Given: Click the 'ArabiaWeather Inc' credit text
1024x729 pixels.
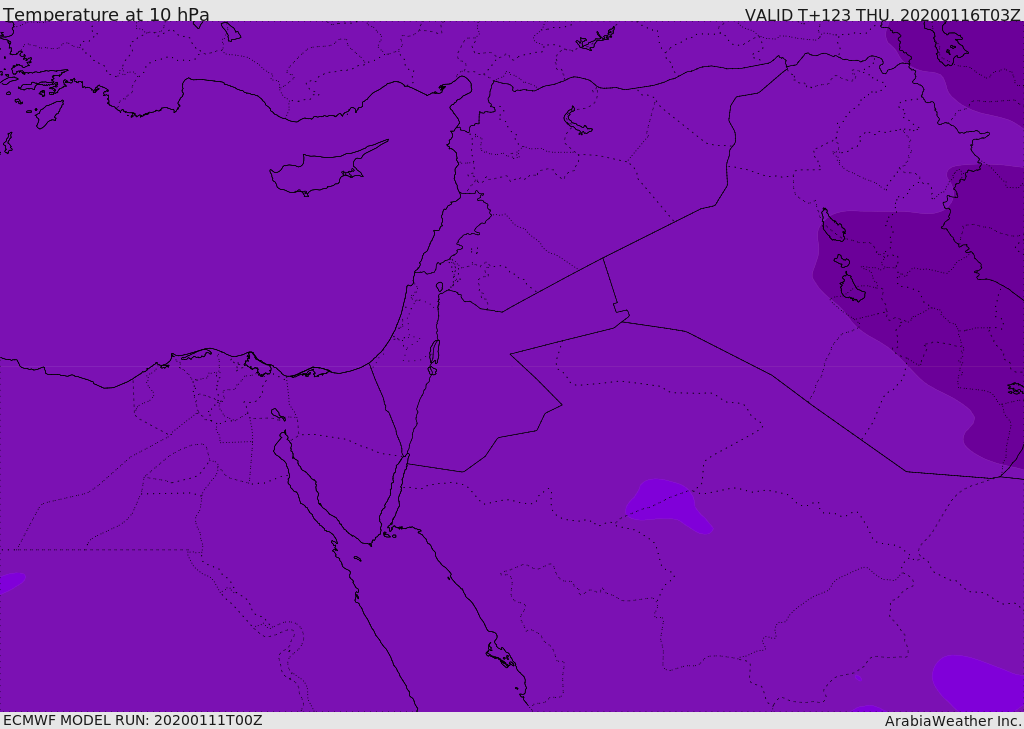Looking at the screenshot, I should (x=953, y=721).
